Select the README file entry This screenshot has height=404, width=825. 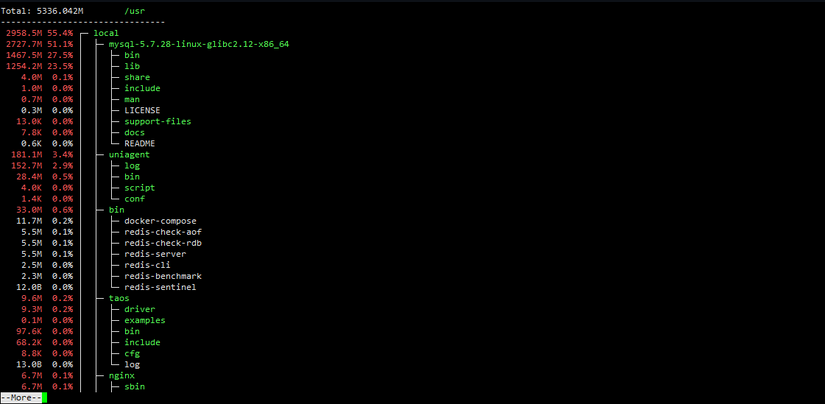[x=139, y=144]
